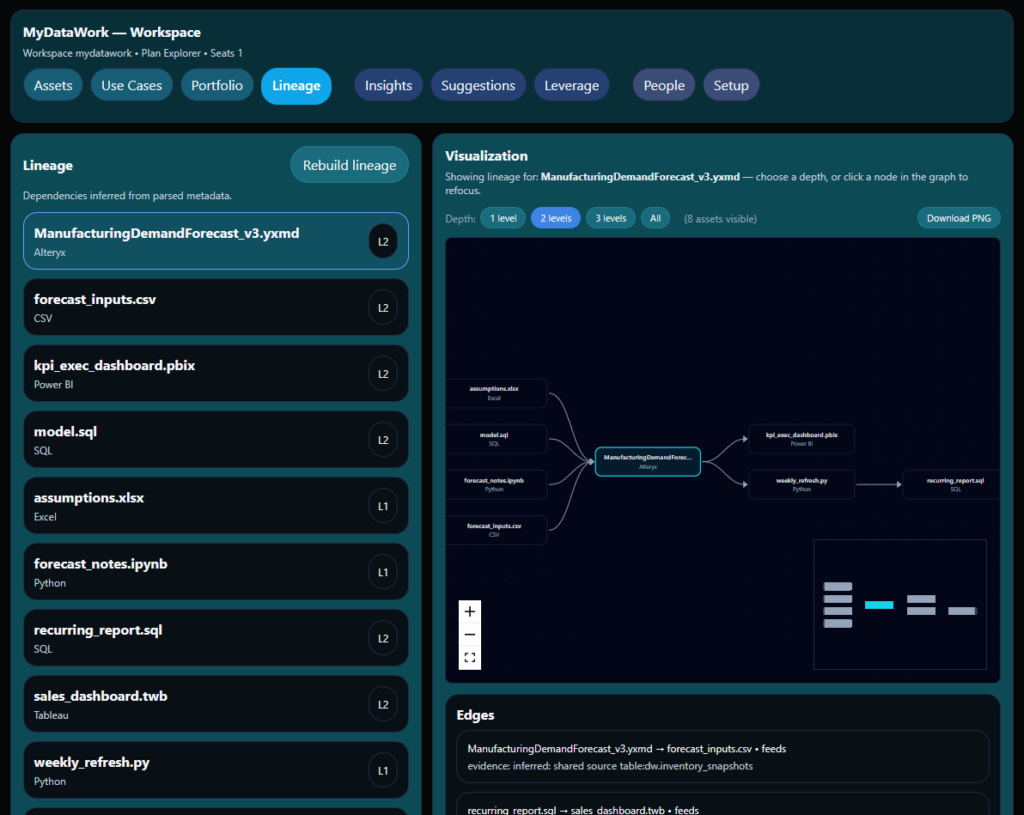Go to the Insights tab

388,86
